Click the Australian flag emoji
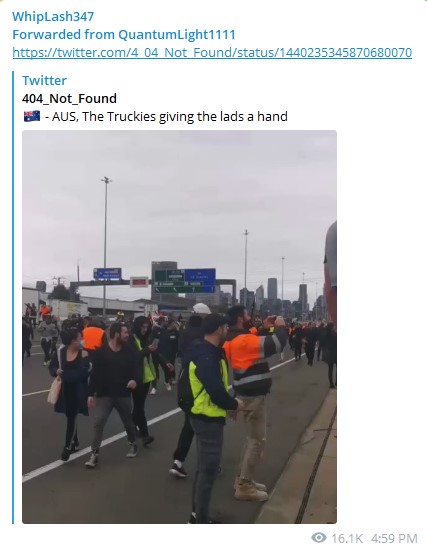 pos(32,116)
